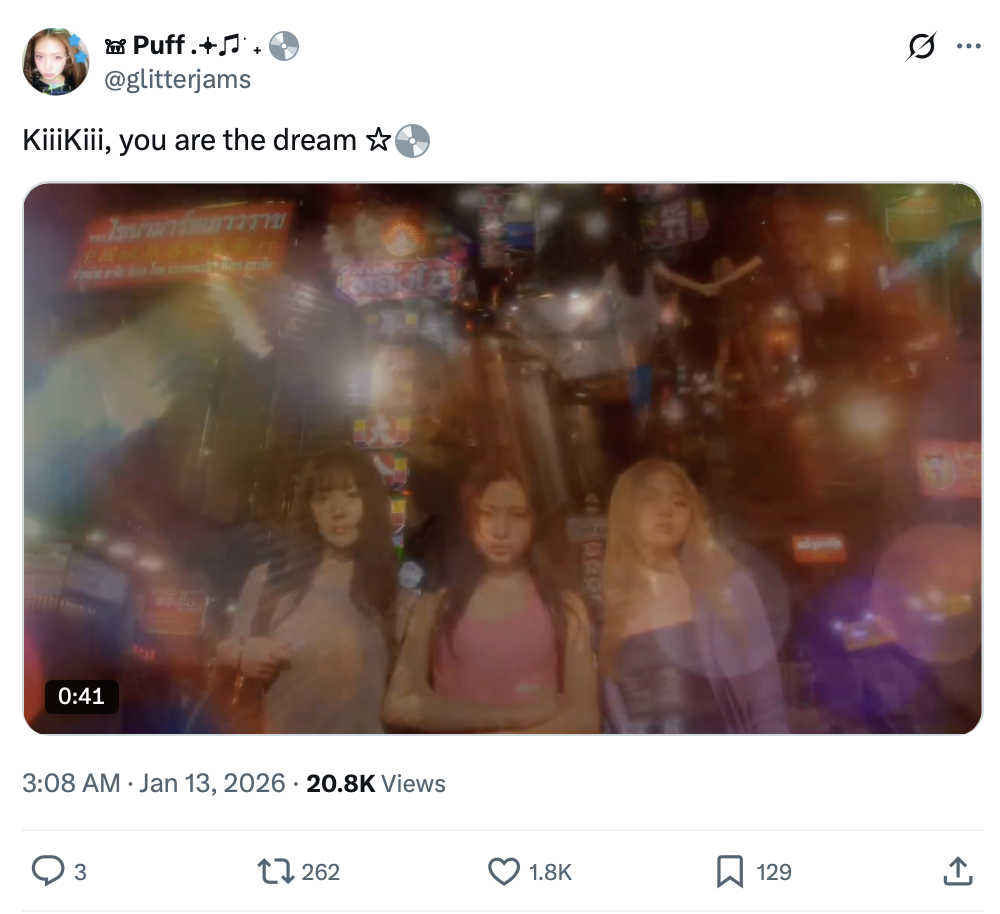Like the post with the heart icon

click(x=503, y=871)
